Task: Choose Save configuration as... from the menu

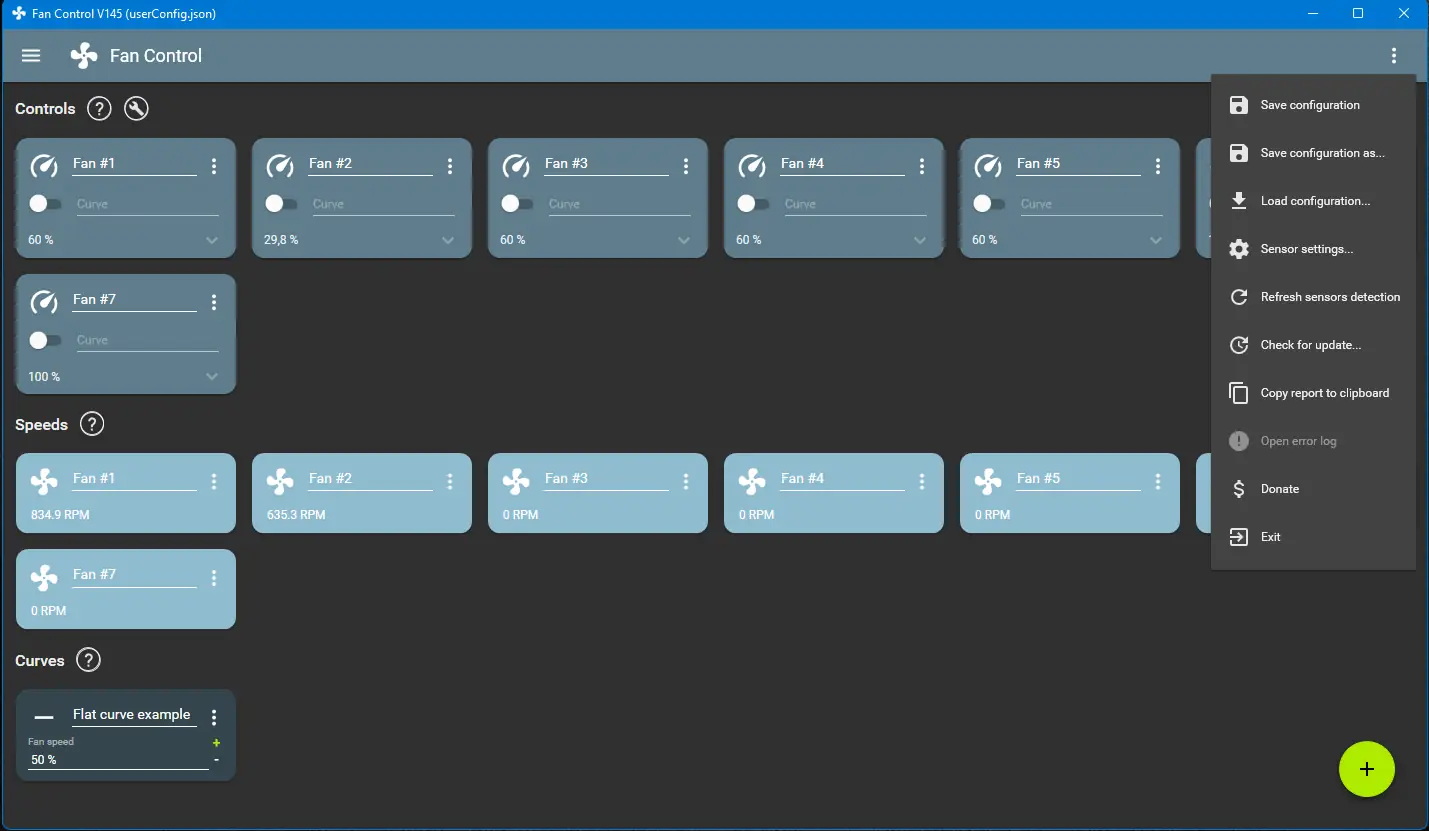Action: tap(1313, 153)
